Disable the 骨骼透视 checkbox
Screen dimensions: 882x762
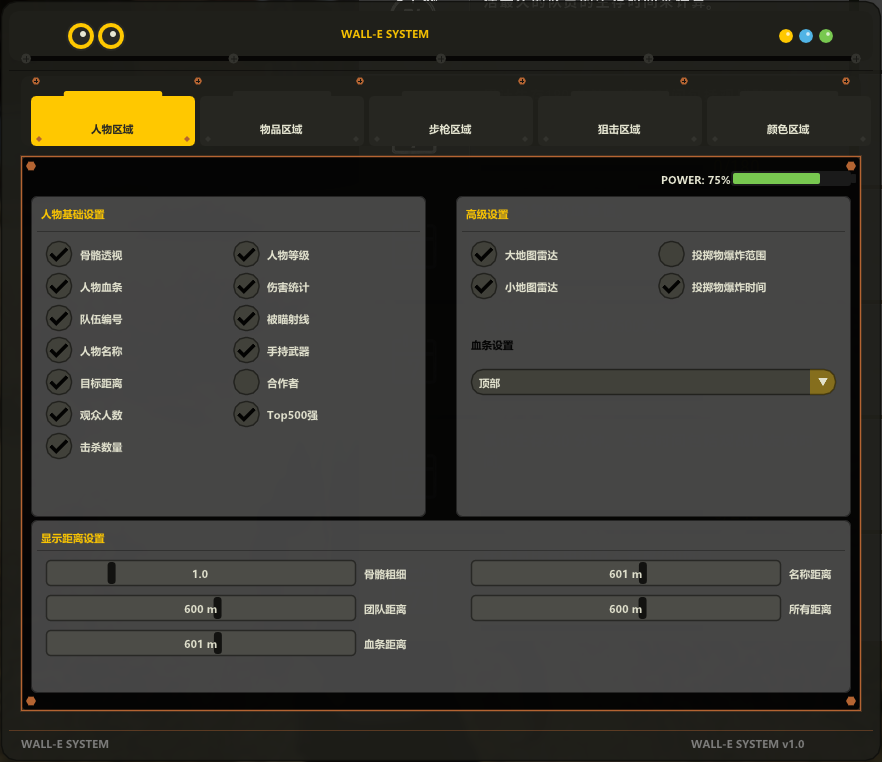point(59,255)
